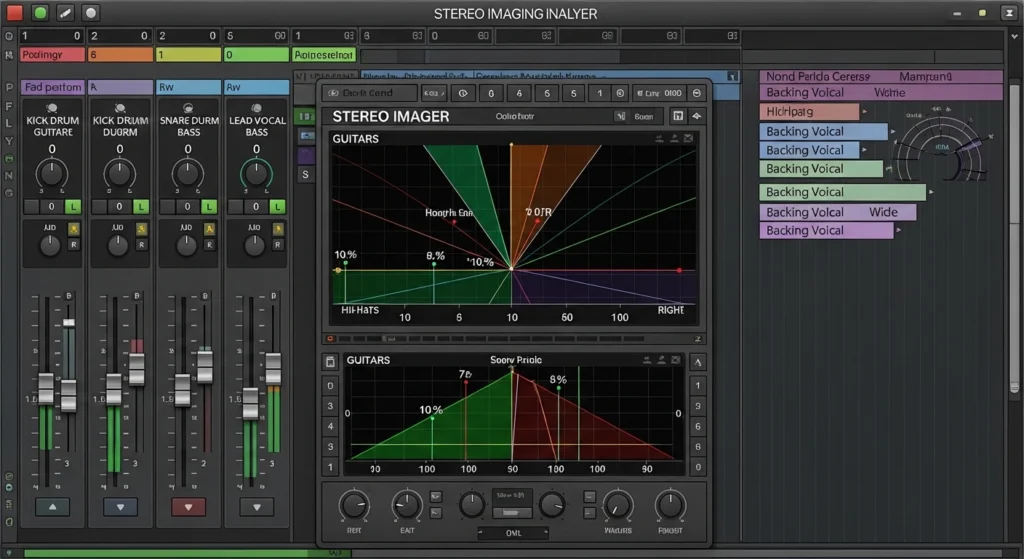Click the green play button in top toolbar
The height and width of the screenshot is (559, 1024).
click(40, 13)
